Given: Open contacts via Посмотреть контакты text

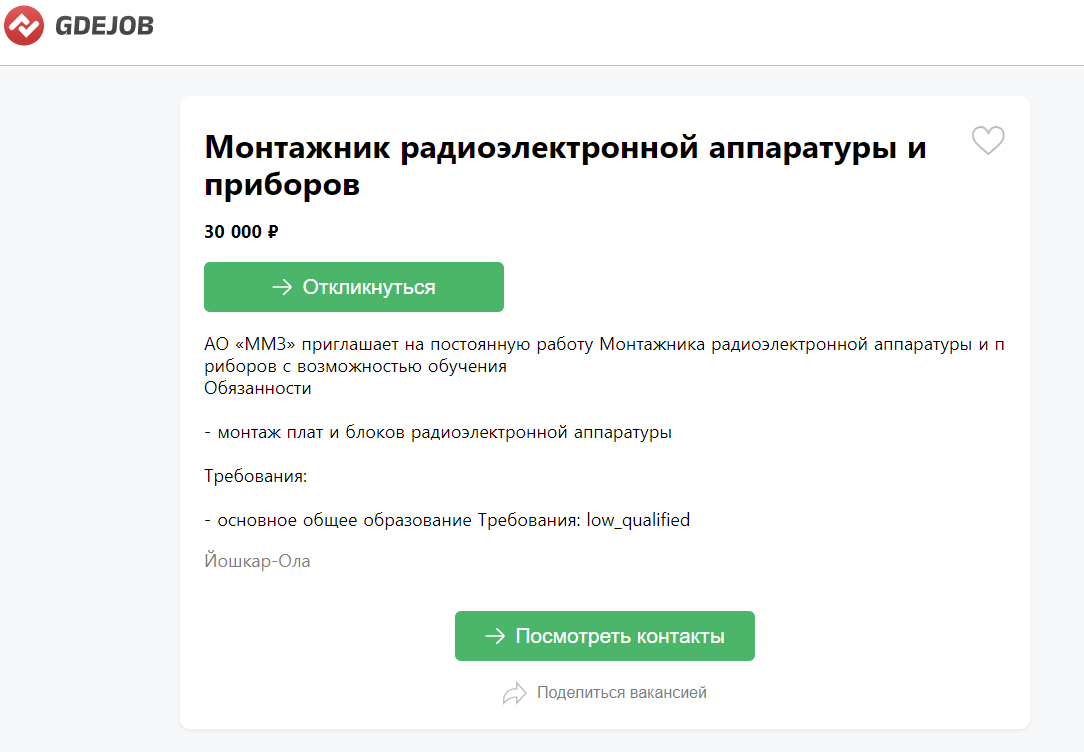Looking at the screenshot, I should pos(620,636).
